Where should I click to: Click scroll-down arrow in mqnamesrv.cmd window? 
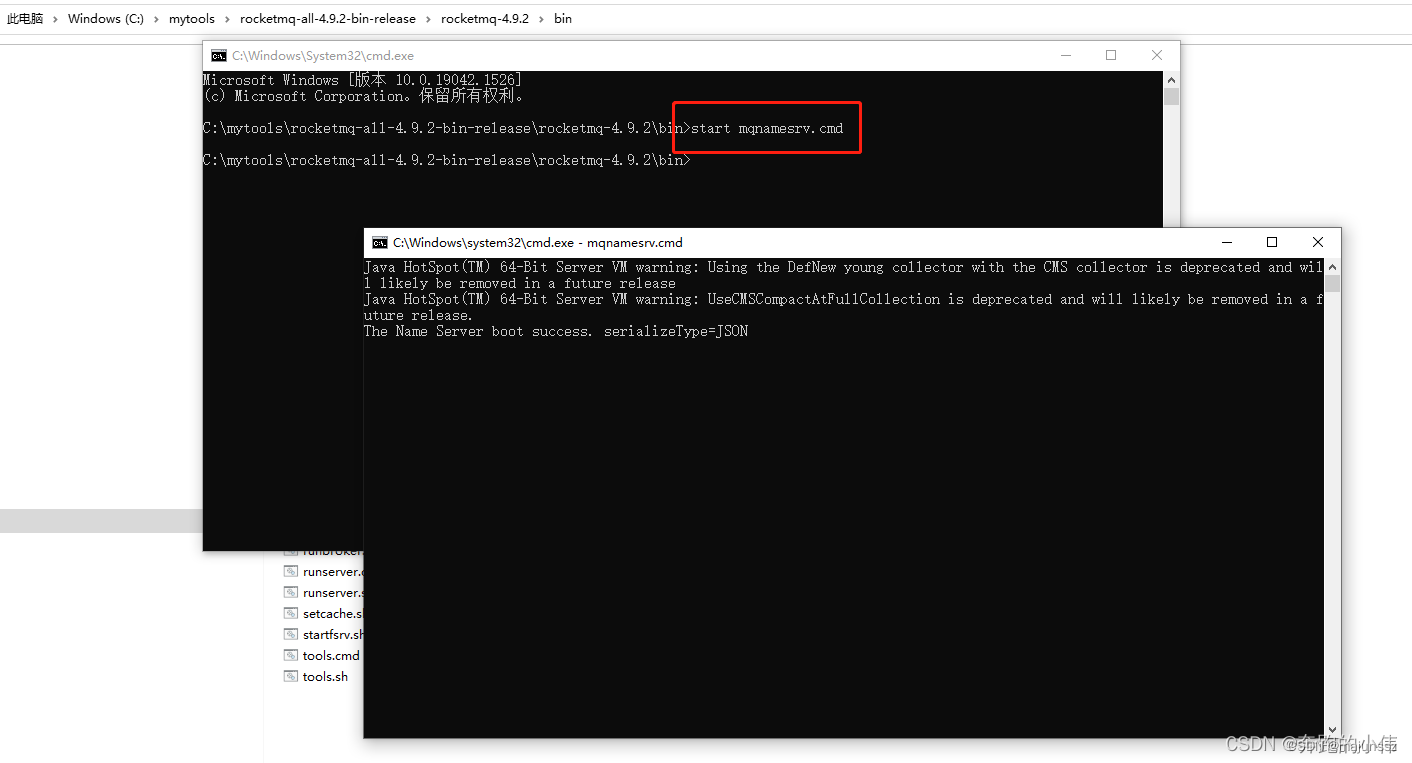coord(1332,730)
